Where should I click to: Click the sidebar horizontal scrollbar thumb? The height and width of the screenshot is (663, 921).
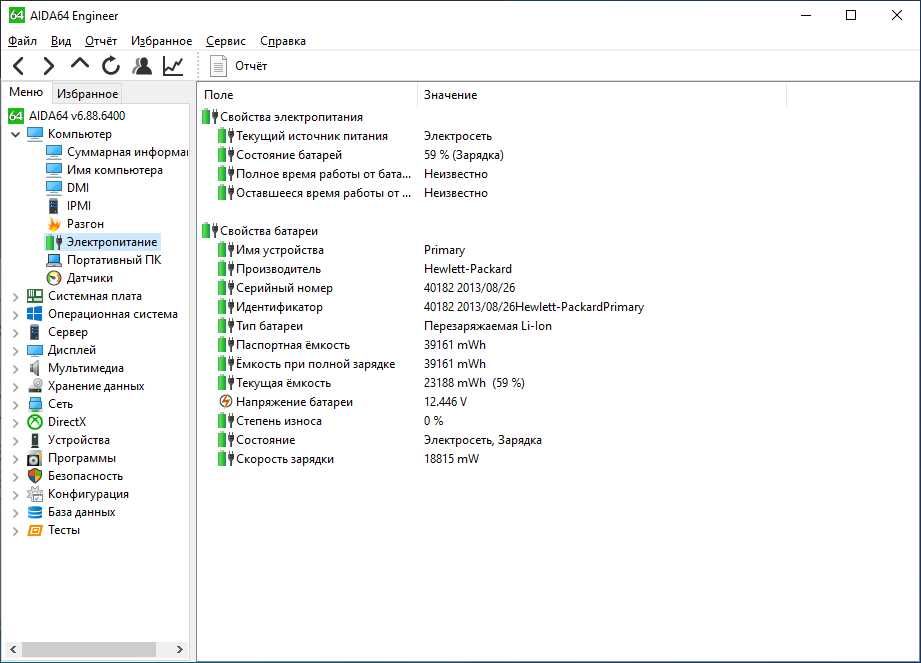pyautogui.click(x=89, y=649)
